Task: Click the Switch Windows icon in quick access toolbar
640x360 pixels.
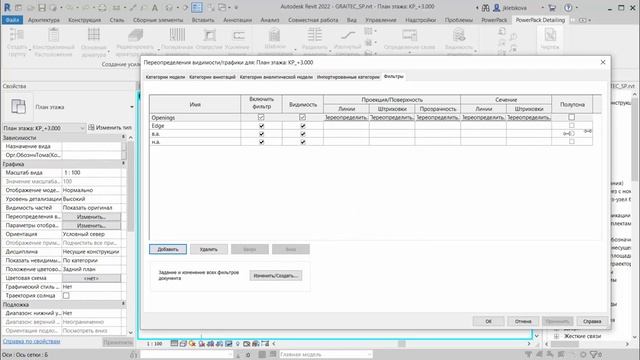Action: coord(222,7)
